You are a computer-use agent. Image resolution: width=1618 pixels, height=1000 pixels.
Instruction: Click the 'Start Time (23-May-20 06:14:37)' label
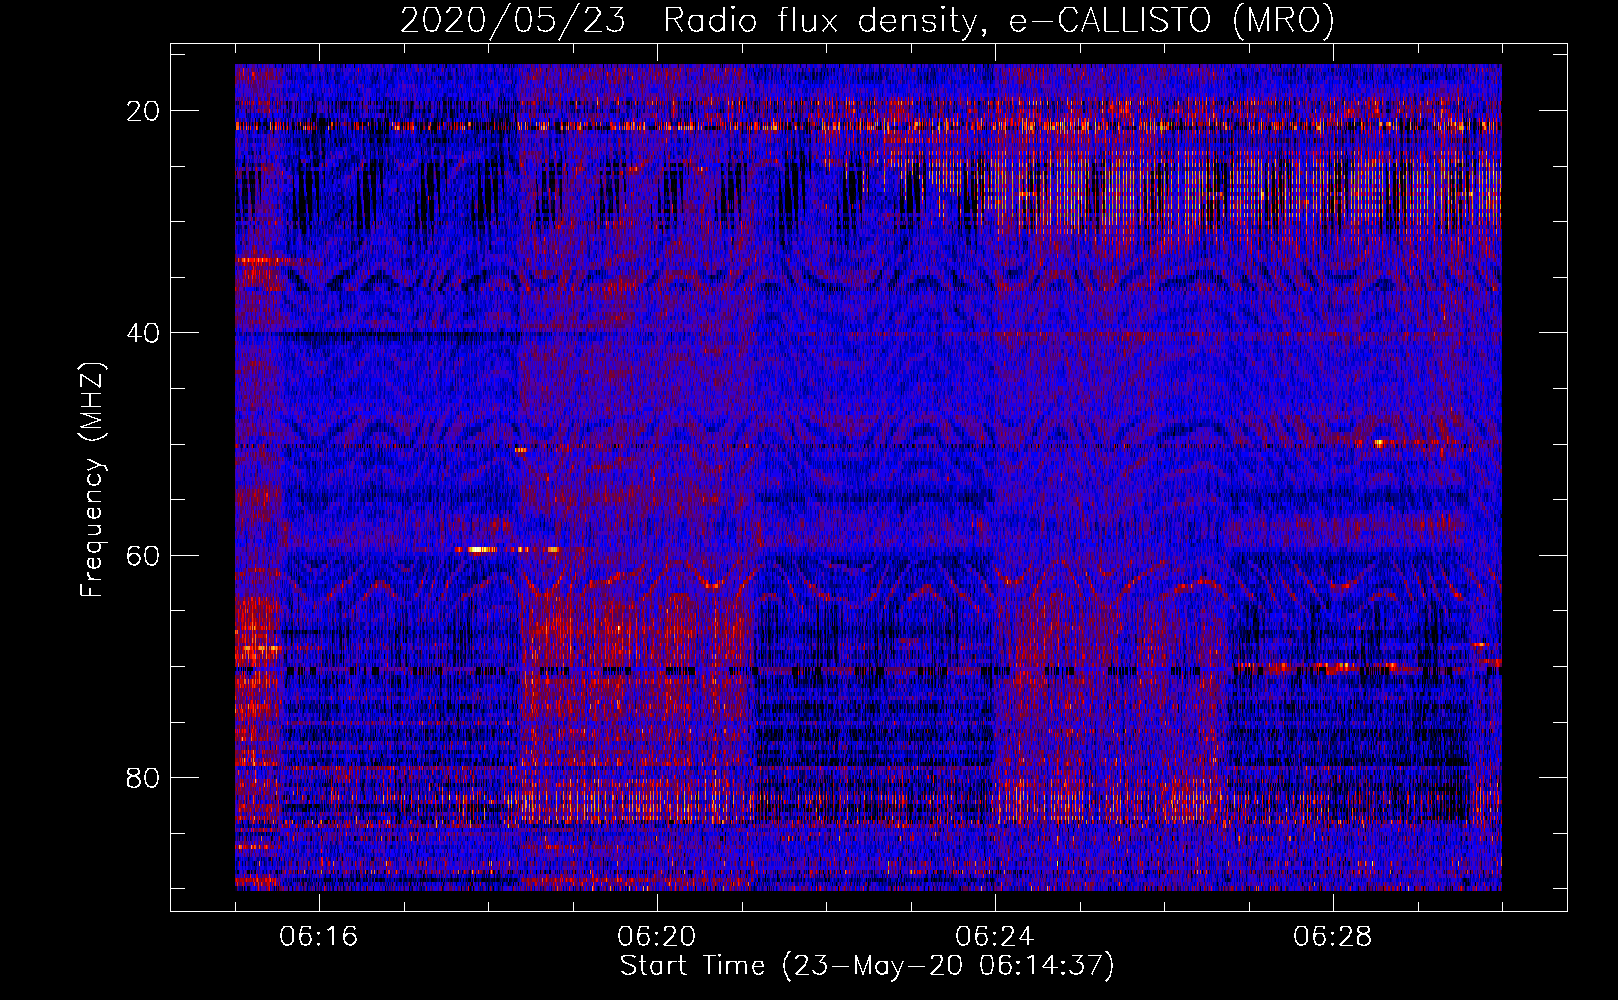[867, 966]
